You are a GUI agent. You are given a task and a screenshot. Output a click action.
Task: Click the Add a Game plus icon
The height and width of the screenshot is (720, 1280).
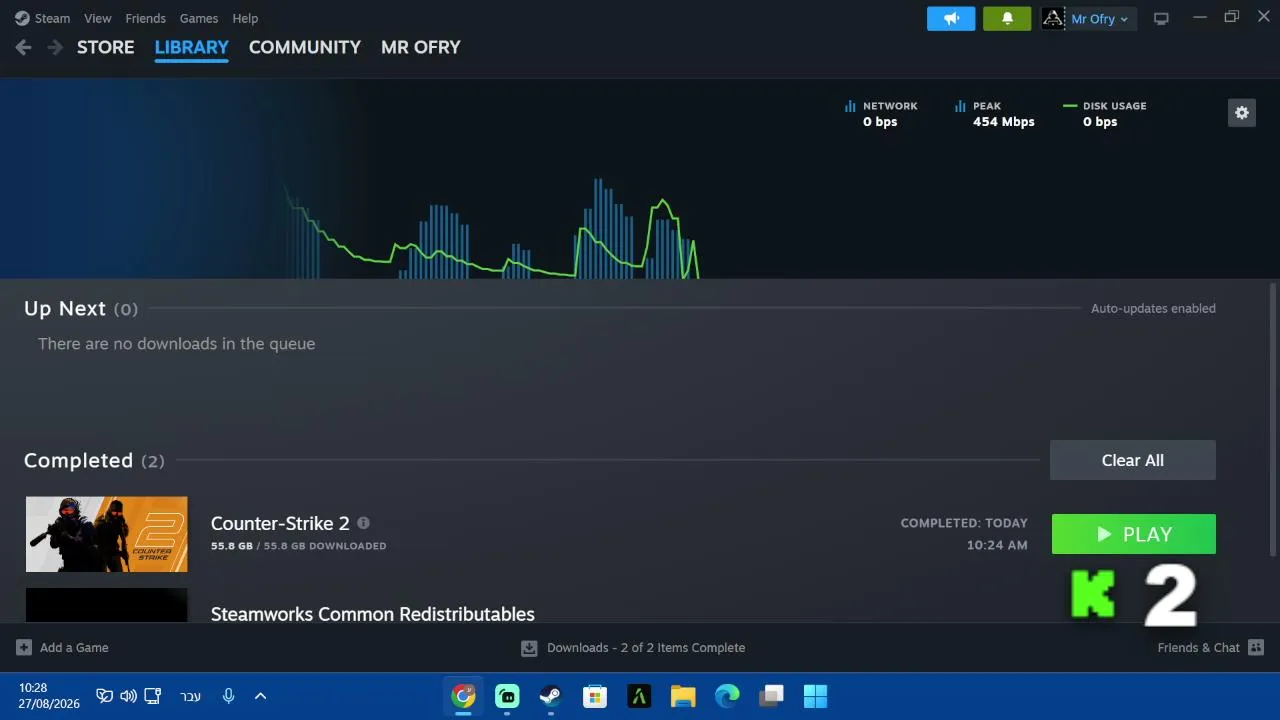(24, 648)
